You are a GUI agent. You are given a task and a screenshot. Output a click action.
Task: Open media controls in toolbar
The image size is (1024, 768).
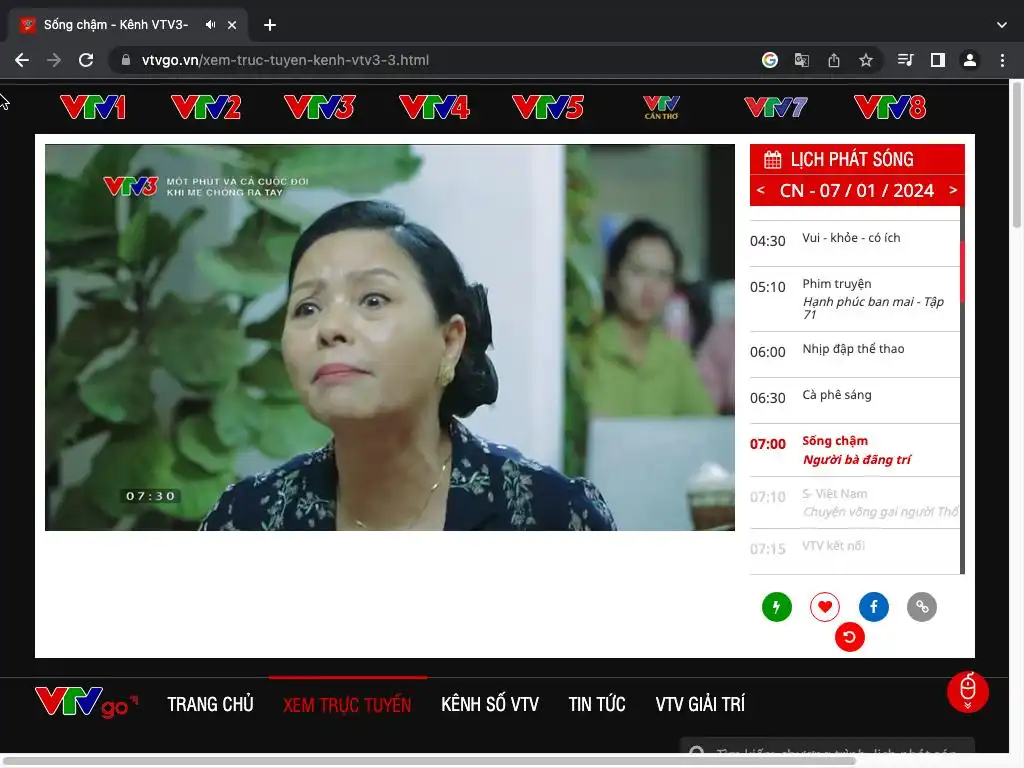coord(905,60)
